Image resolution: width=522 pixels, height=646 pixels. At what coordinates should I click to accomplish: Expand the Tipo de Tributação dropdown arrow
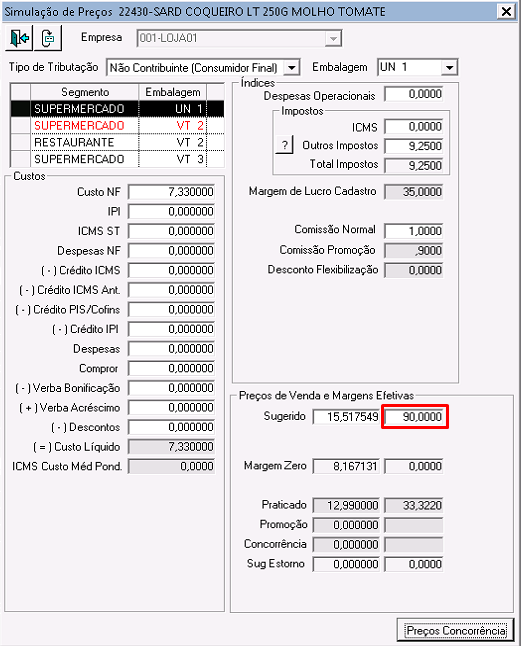[292, 68]
